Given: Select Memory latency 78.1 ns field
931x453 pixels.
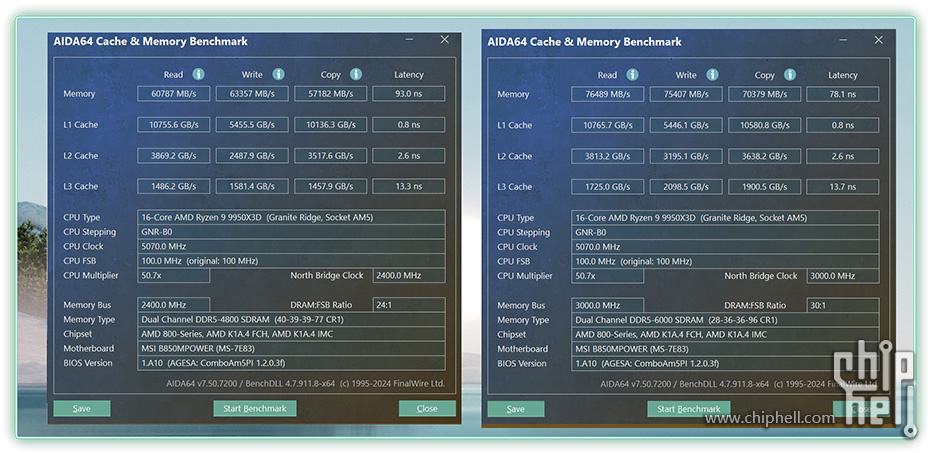Looking at the screenshot, I should tap(843, 94).
